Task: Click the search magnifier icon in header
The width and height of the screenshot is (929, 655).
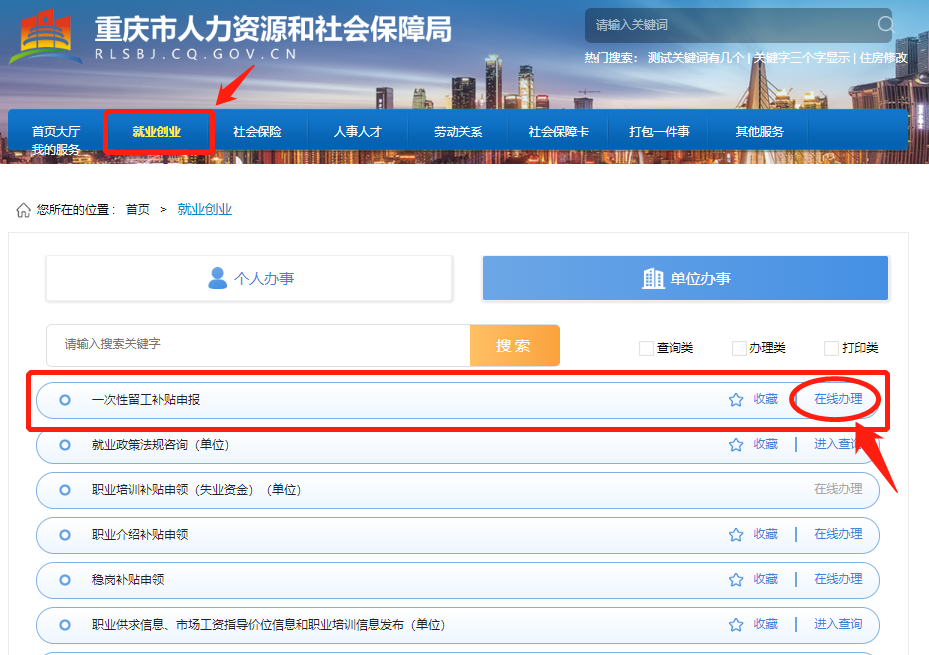Action: tap(885, 25)
